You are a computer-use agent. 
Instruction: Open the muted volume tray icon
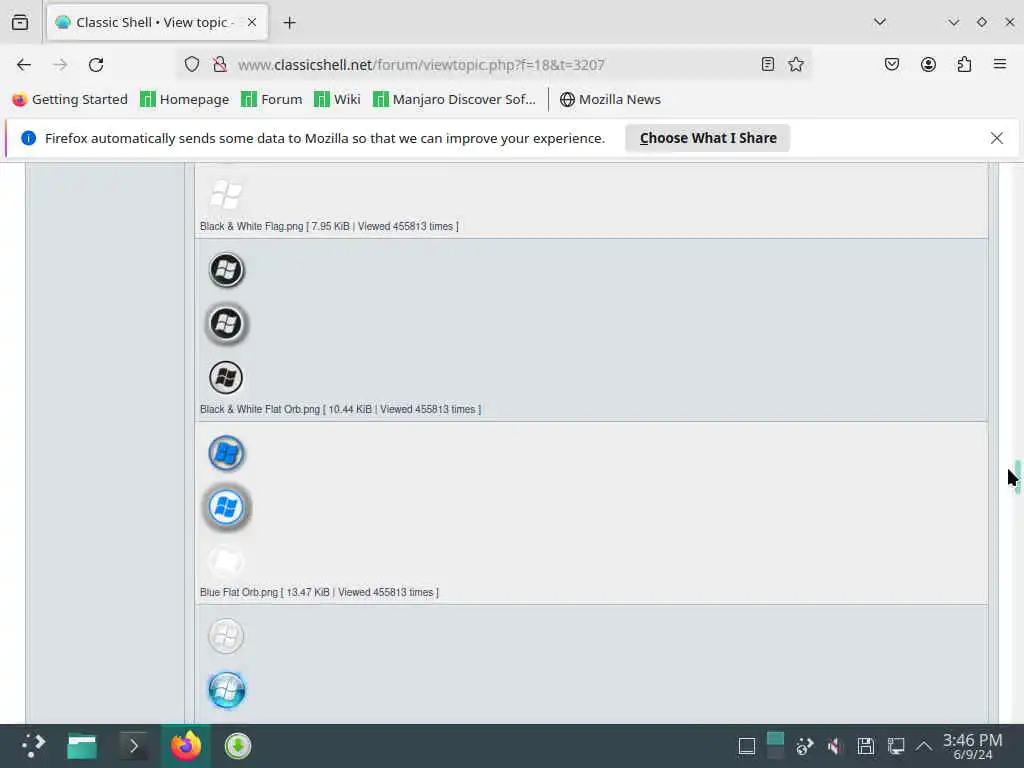pyautogui.click(x=835, y=746)
